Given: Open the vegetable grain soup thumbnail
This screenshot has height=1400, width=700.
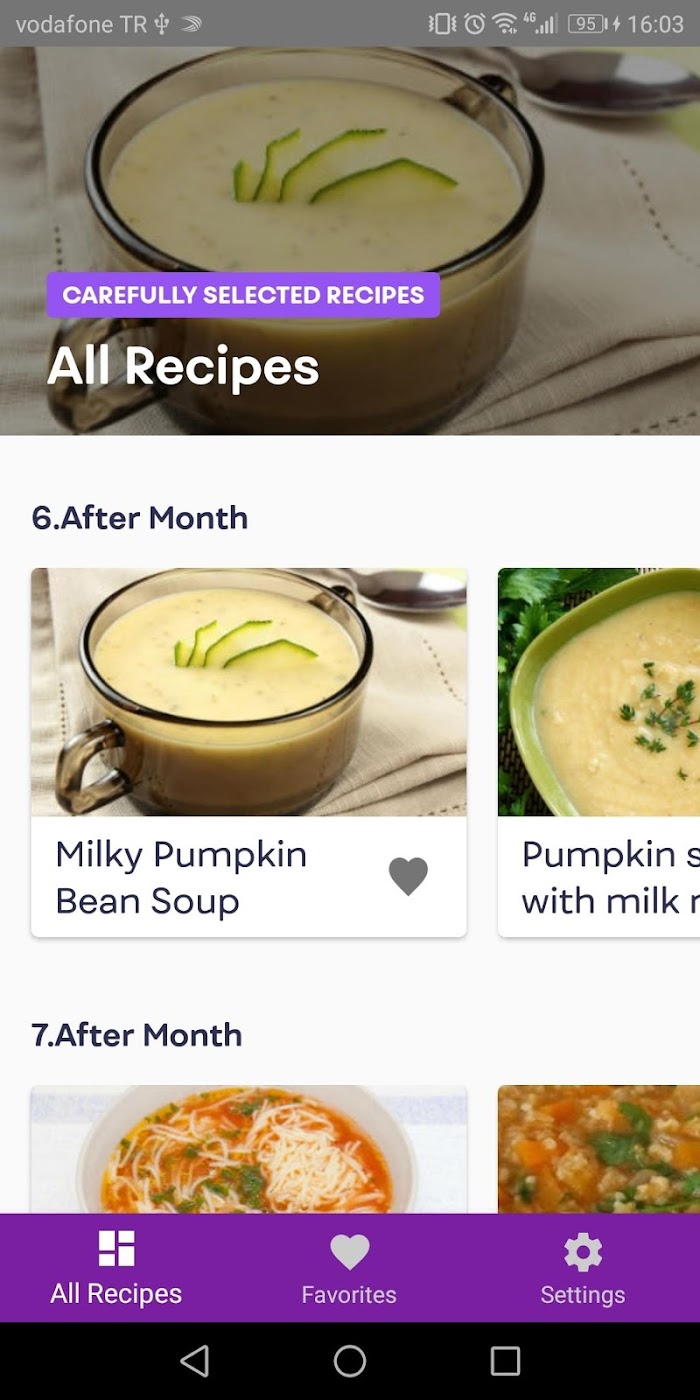Looking at the screenshot, I should (x=599, y=1150).
